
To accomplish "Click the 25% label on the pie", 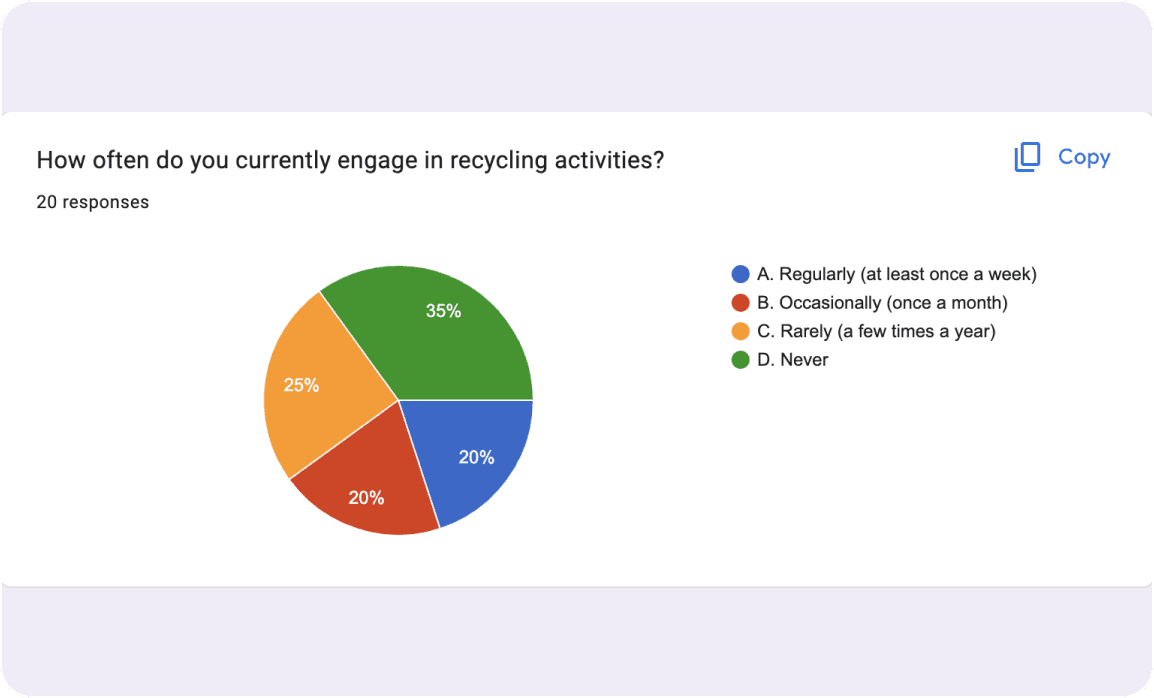I will click(x=302, y=385).
